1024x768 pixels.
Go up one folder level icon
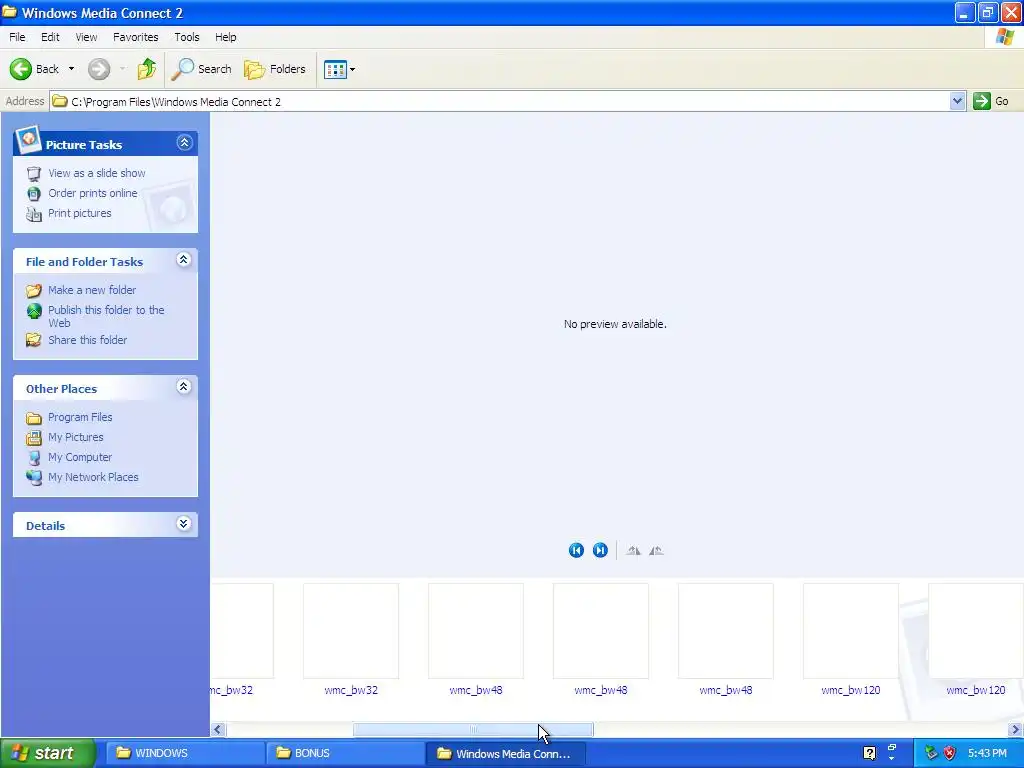click(x=147, y=69)
